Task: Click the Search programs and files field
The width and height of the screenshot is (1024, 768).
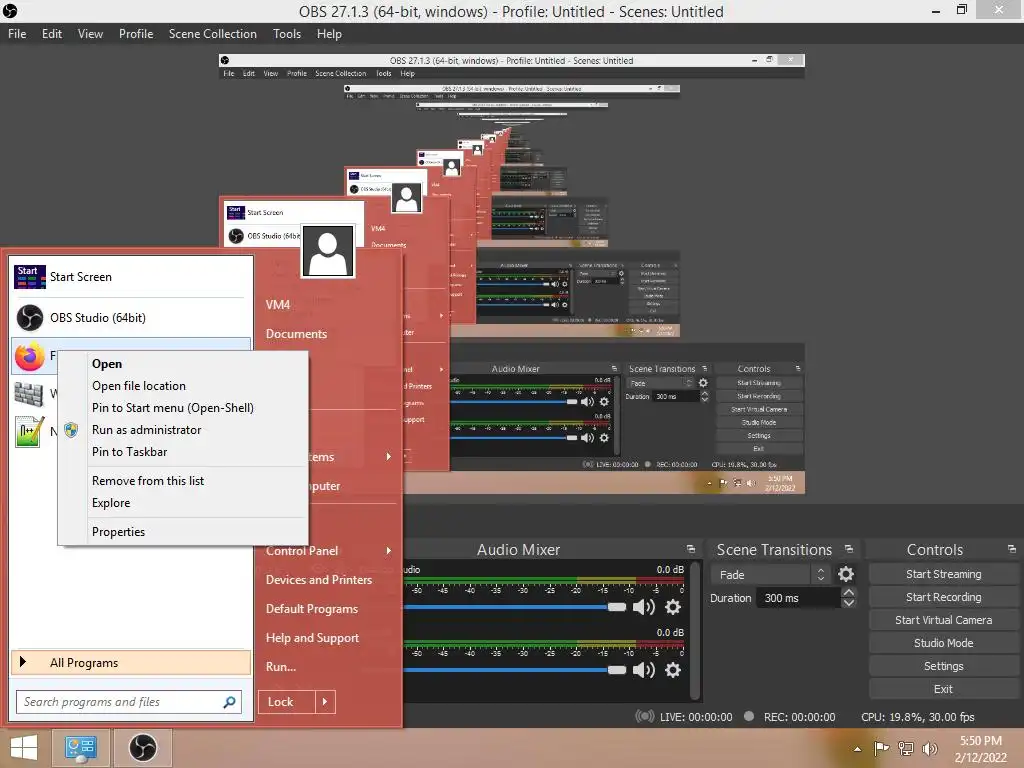Action: [129, 702]
